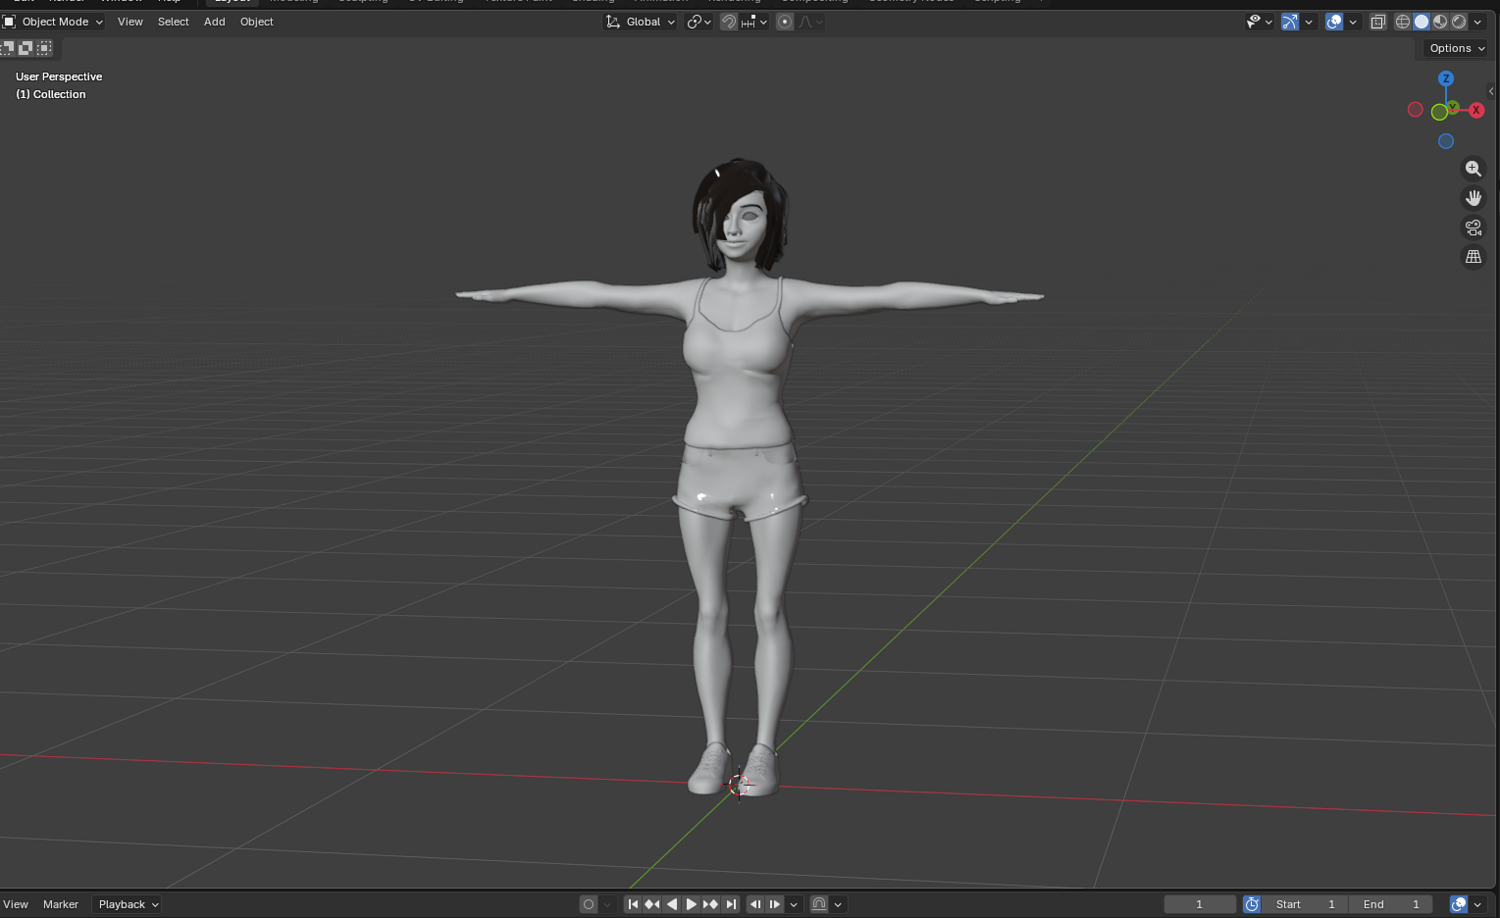Click the End frame field
This screenshot has height=918, width=1500.
coord(1390,904)
